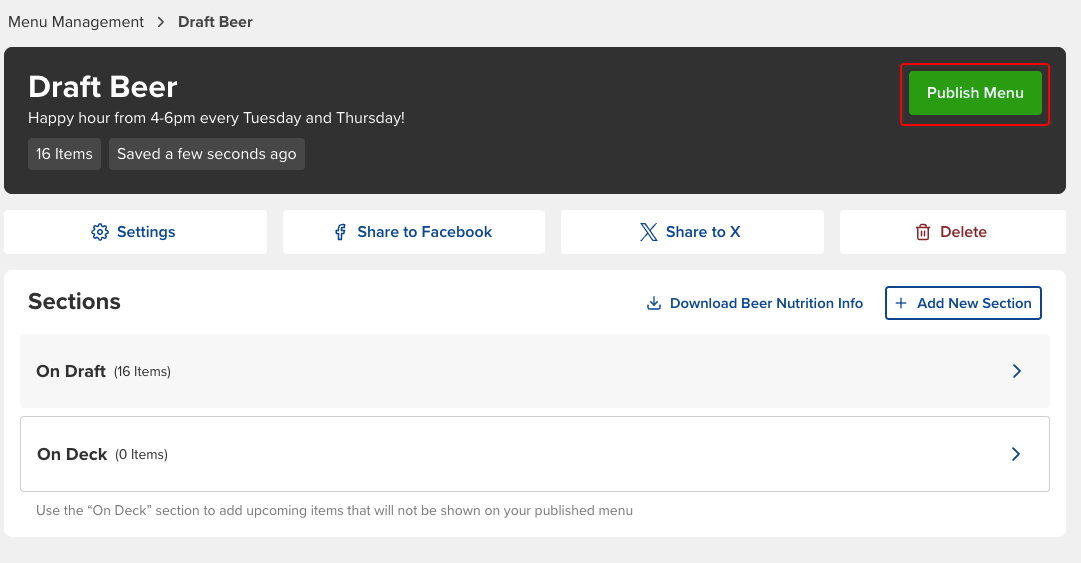Screen dimensions: 1081x563
Task: Click the breadcrumb arrow after Menu Management
Action: point(161,22)
